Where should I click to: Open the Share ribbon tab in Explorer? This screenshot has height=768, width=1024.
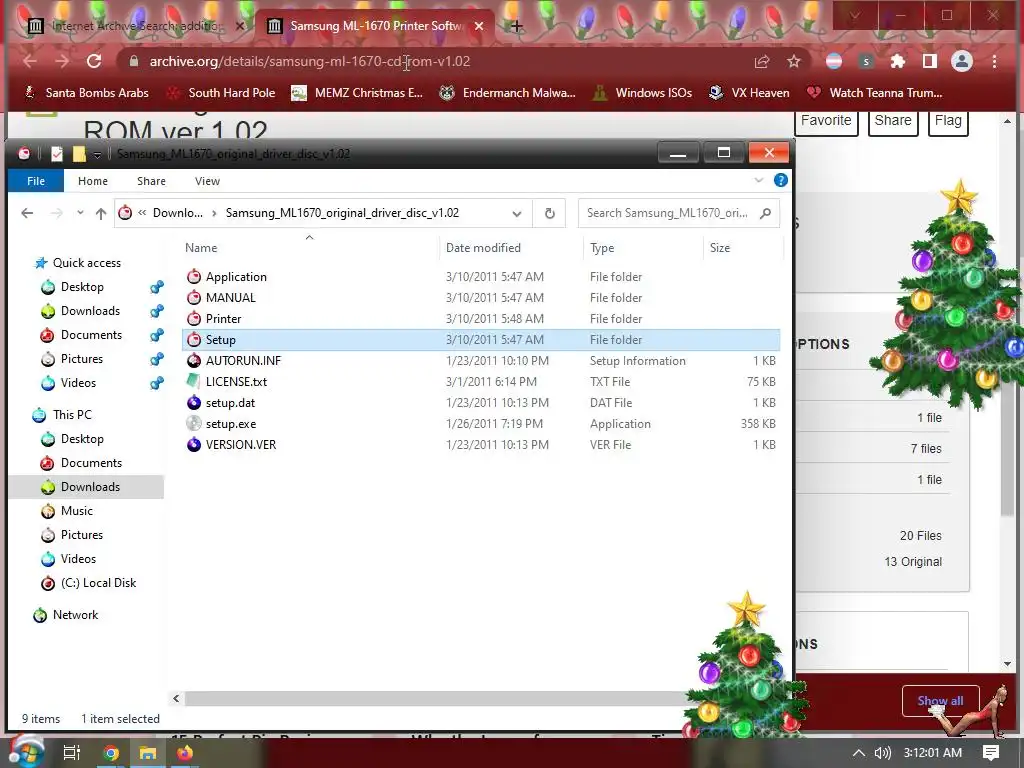151,181
